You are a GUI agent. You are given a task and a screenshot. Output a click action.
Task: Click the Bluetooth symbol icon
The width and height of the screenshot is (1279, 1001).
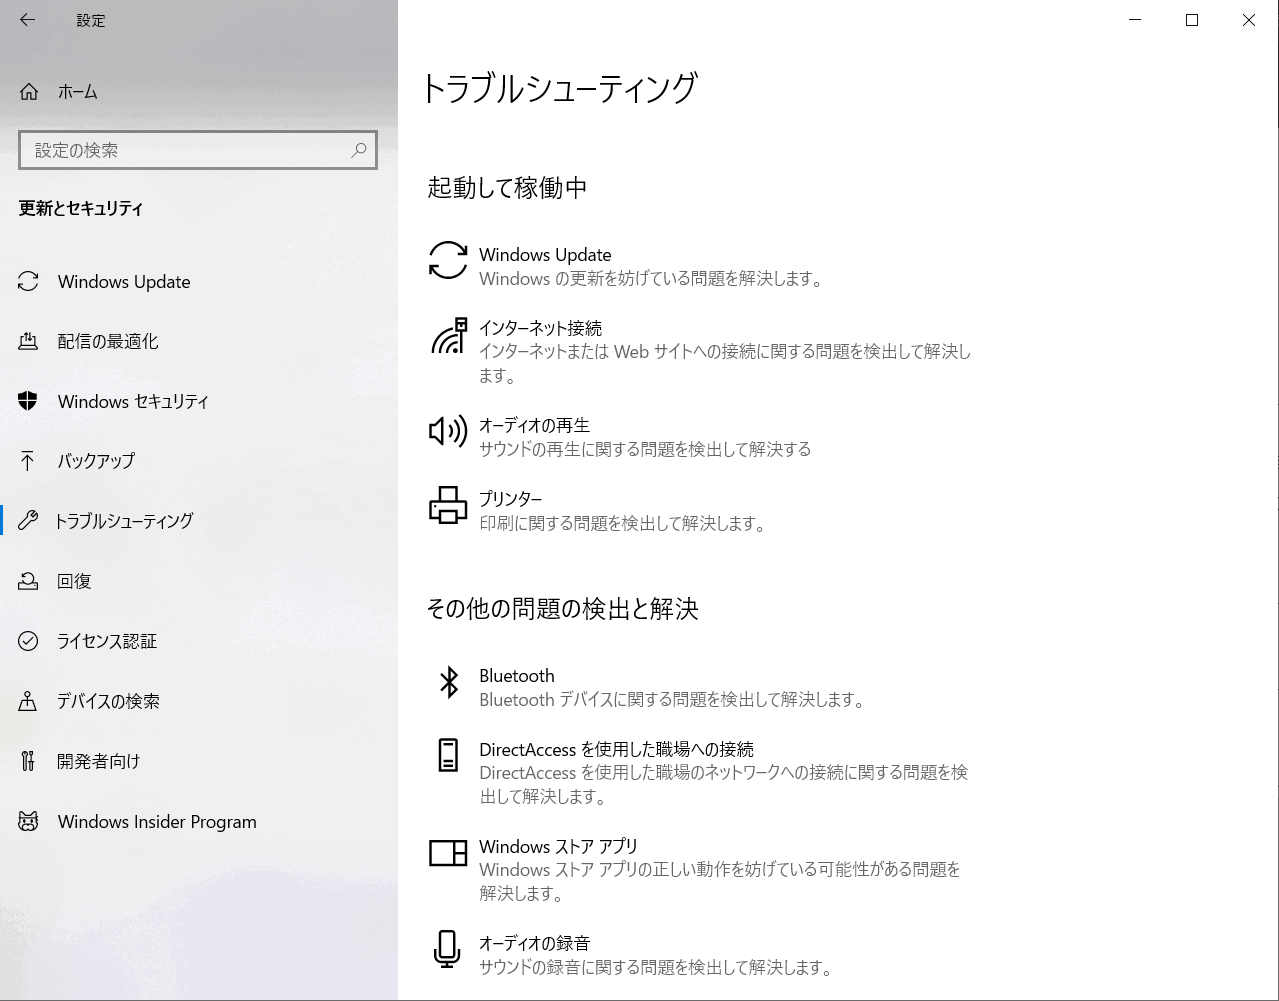[x=449, y=683]
